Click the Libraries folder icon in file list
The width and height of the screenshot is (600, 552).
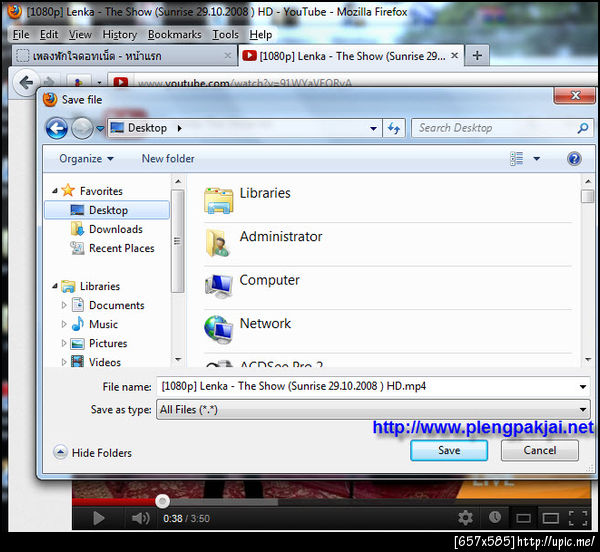(x=218, y=200)
